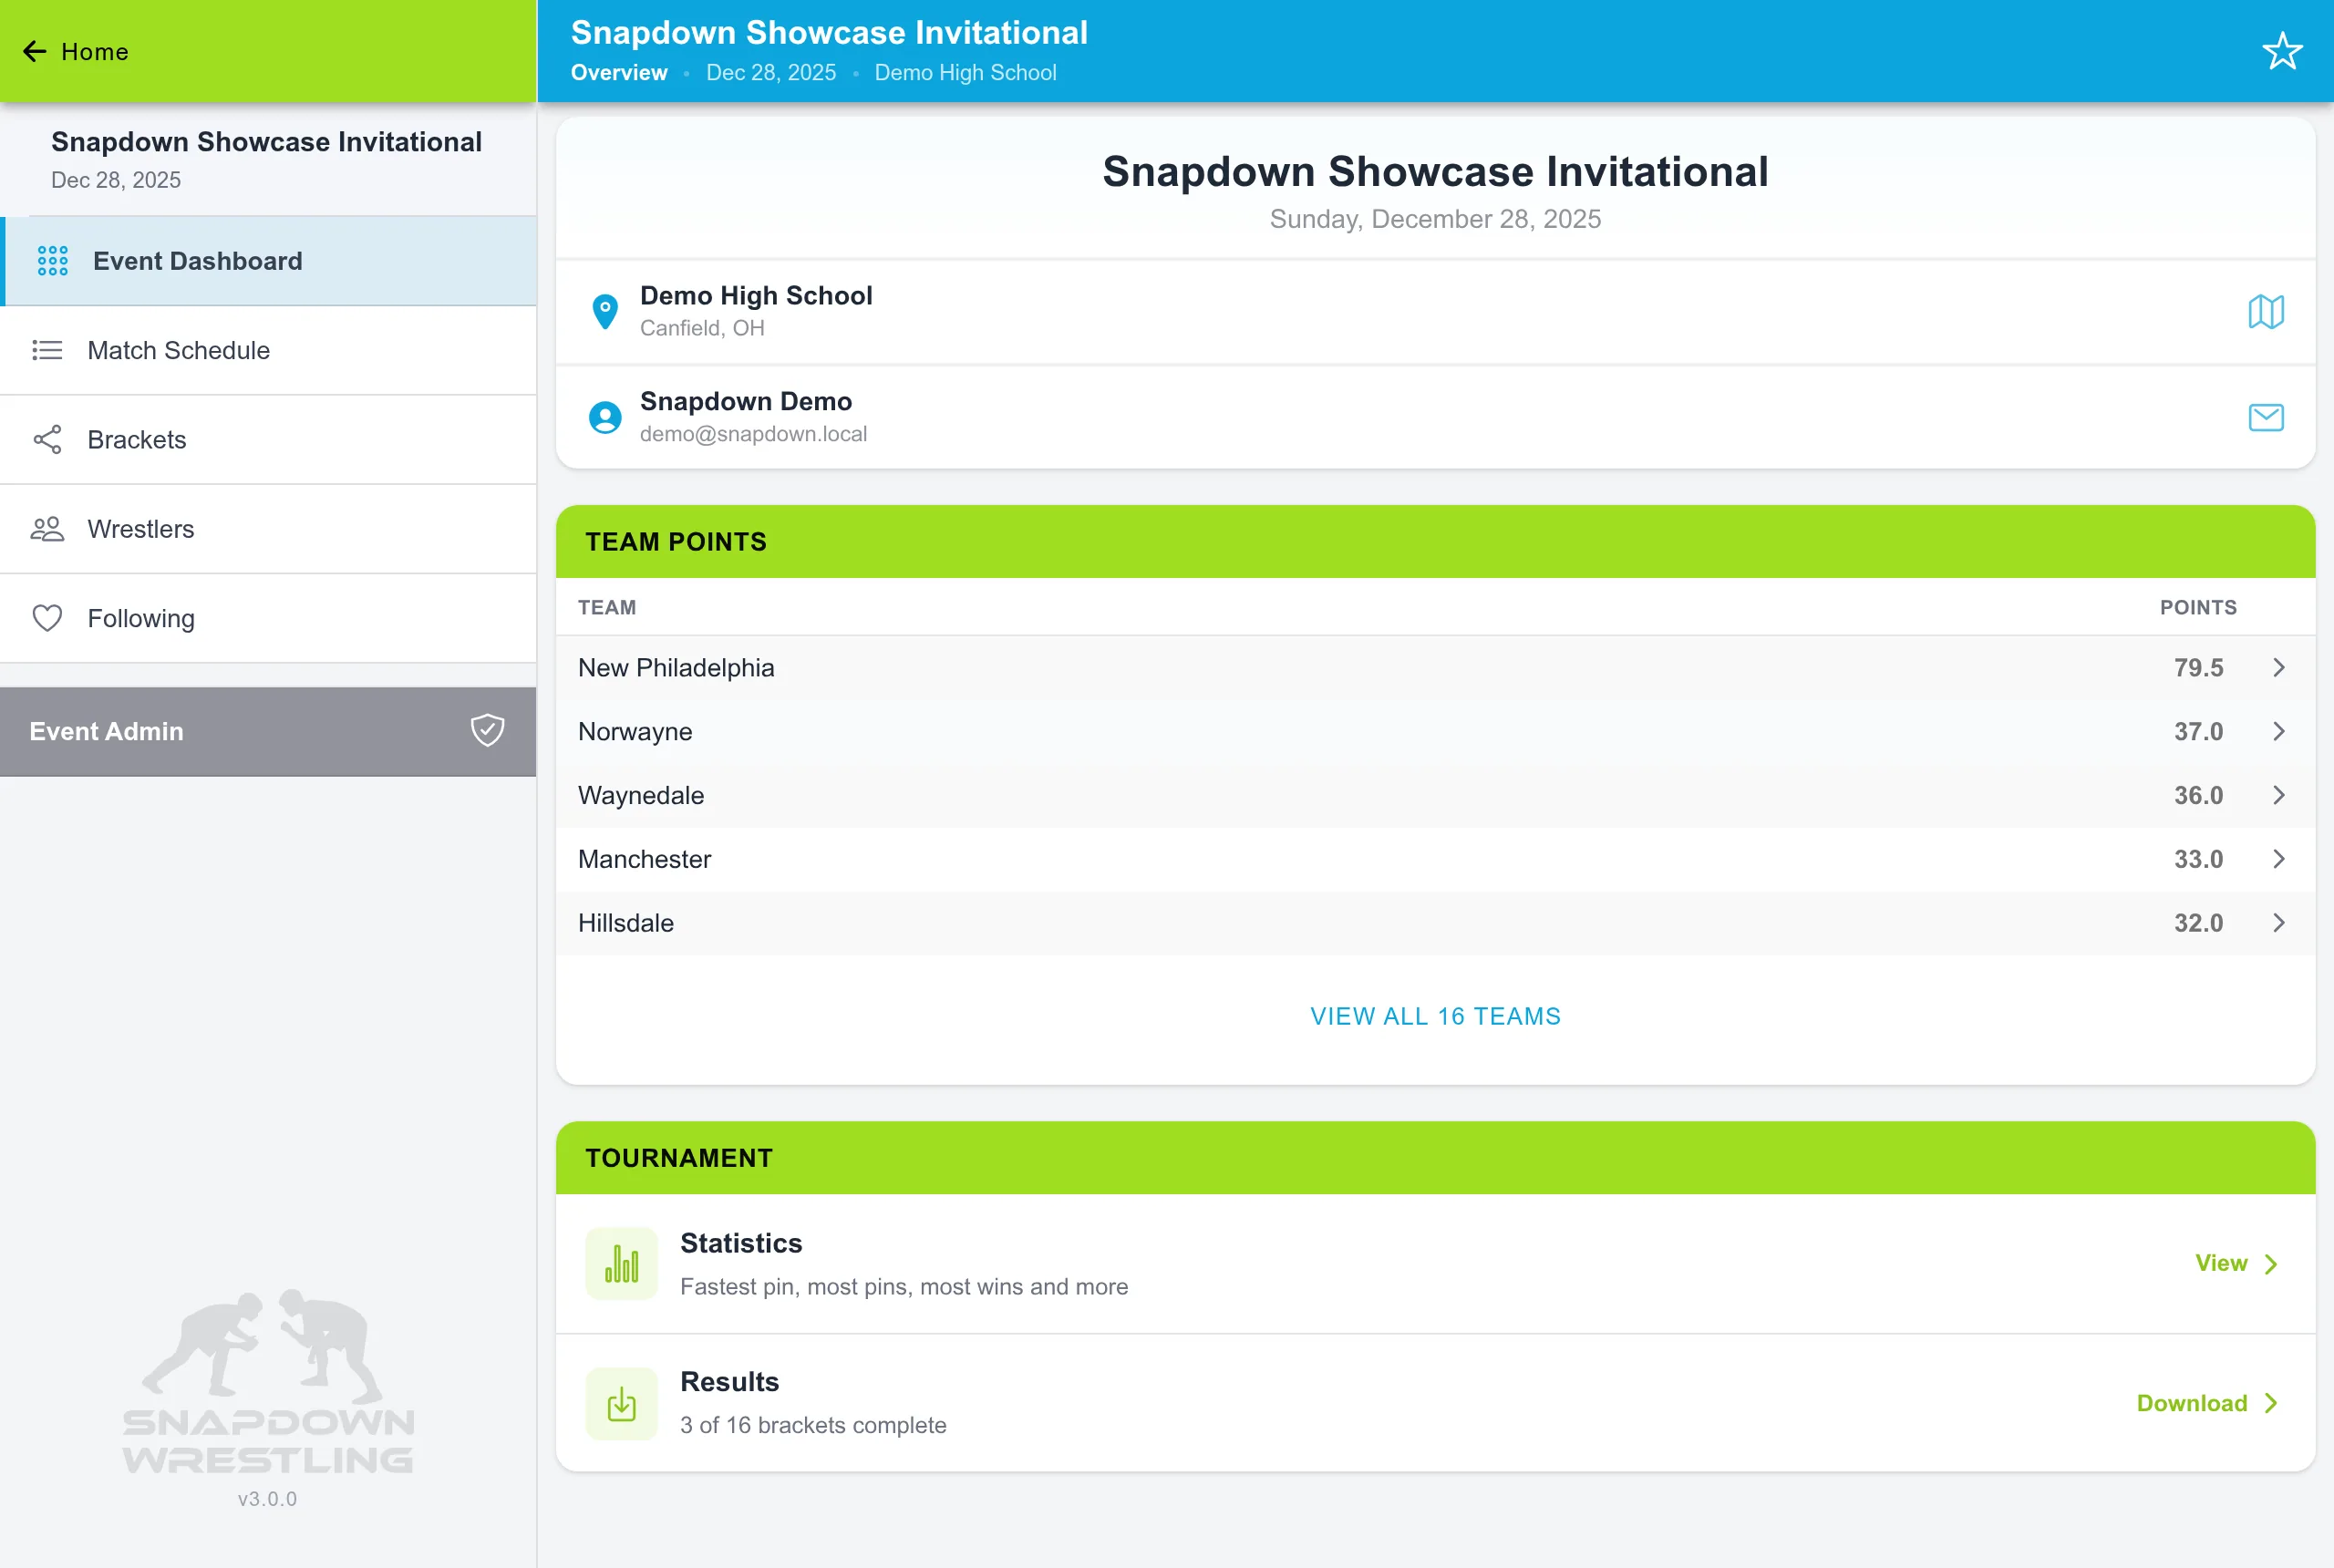This screenshot has height=1568, width=2334.
Task: Click 'Sunday, December 28, 2025' date text
Action: click(x=1435, y=219)
